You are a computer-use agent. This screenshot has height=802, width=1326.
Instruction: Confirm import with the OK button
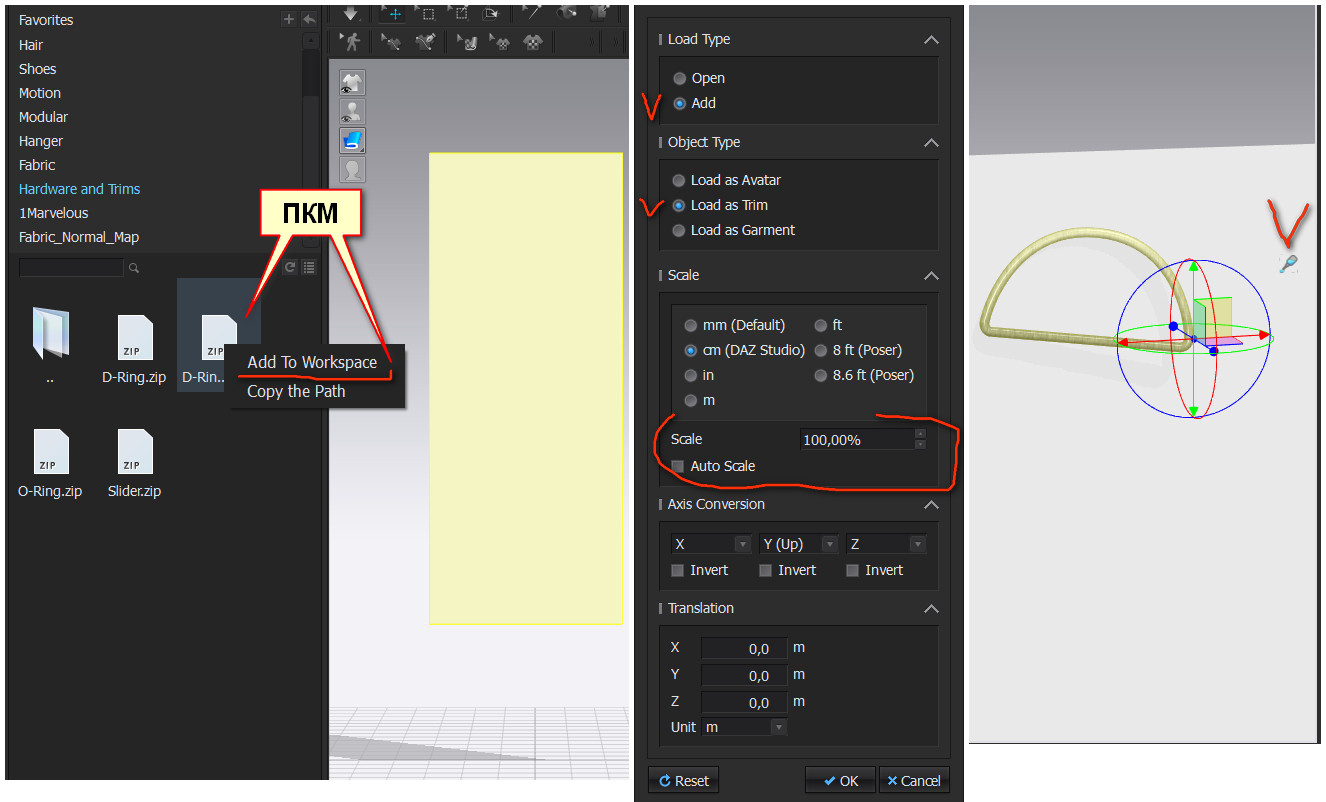pyautogui.click(x=840, y=780)
